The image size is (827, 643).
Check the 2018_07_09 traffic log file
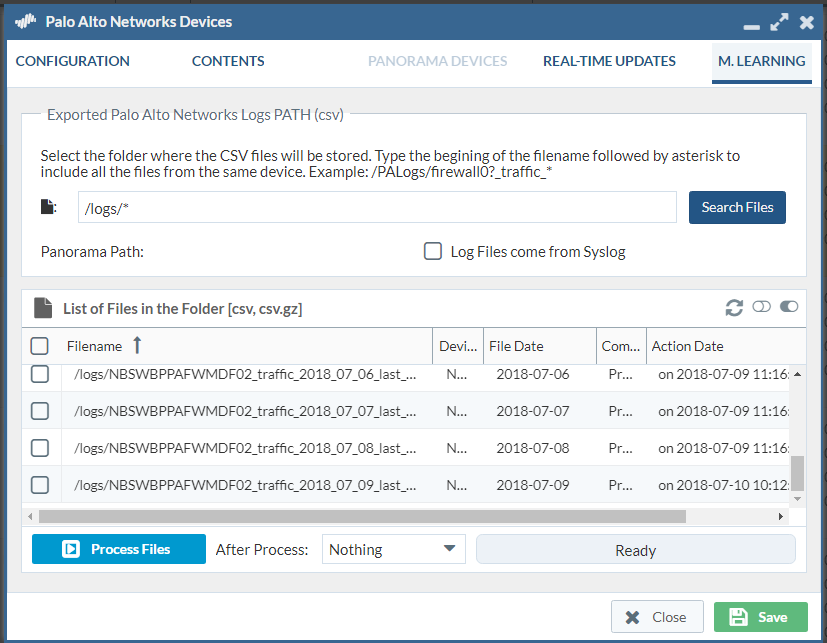pos(40,485)
